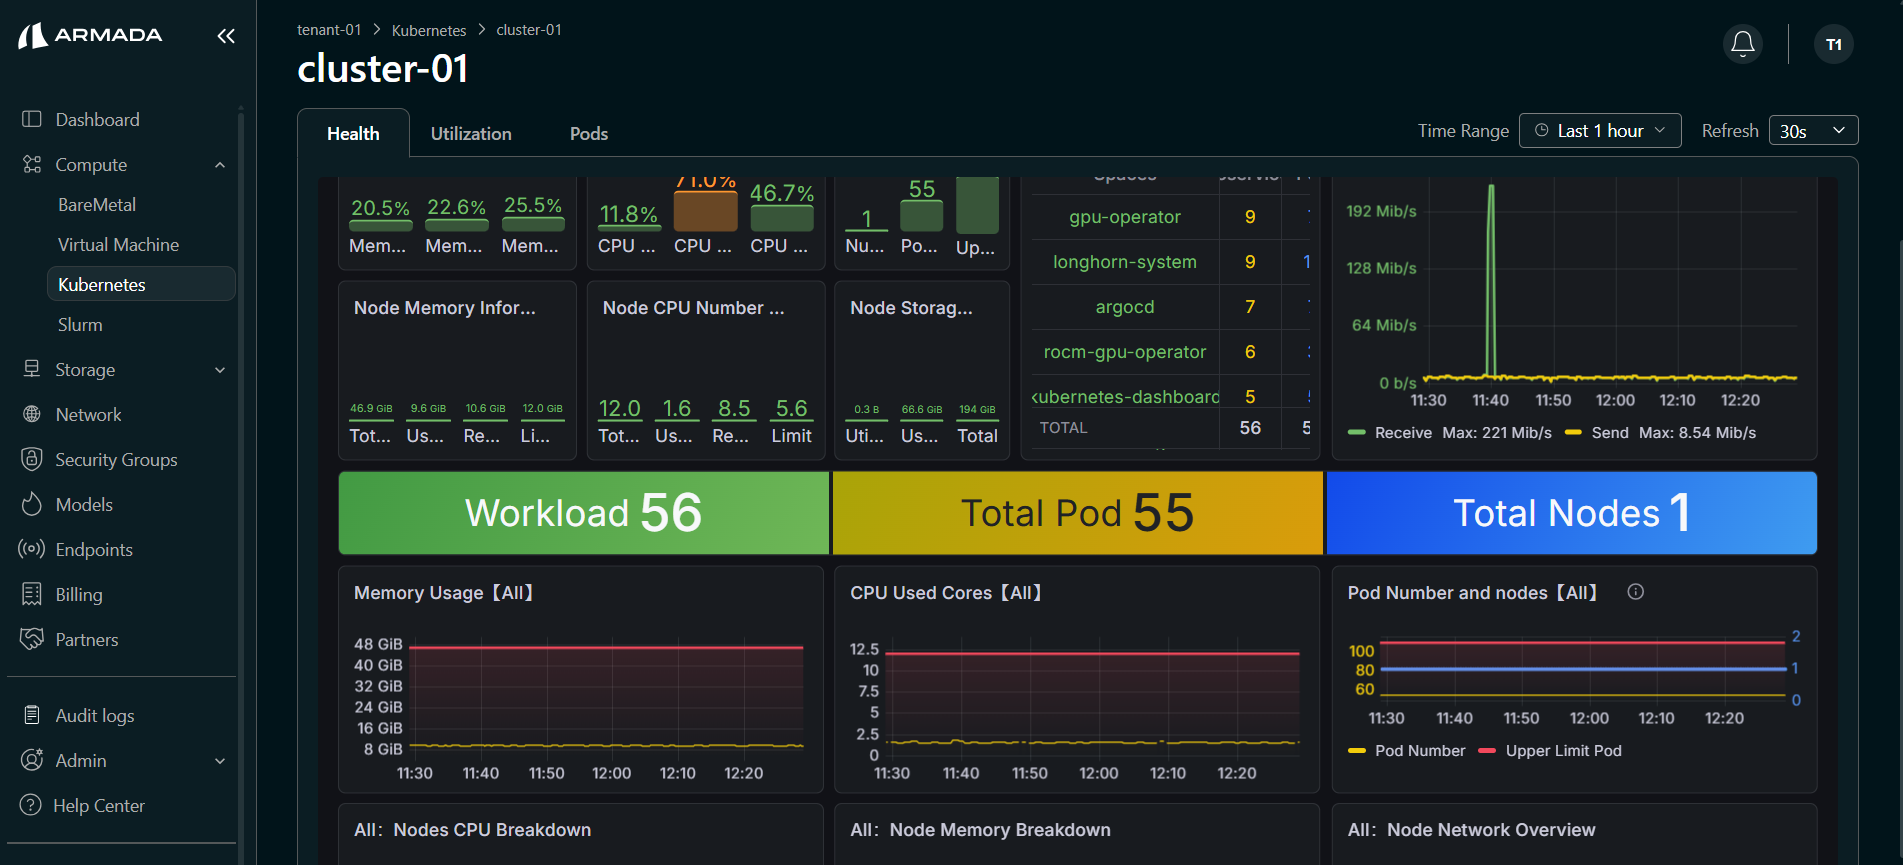Click longhorn-system namespace row
This screenshot has height=865, width=1903.
pos(1125,262)
